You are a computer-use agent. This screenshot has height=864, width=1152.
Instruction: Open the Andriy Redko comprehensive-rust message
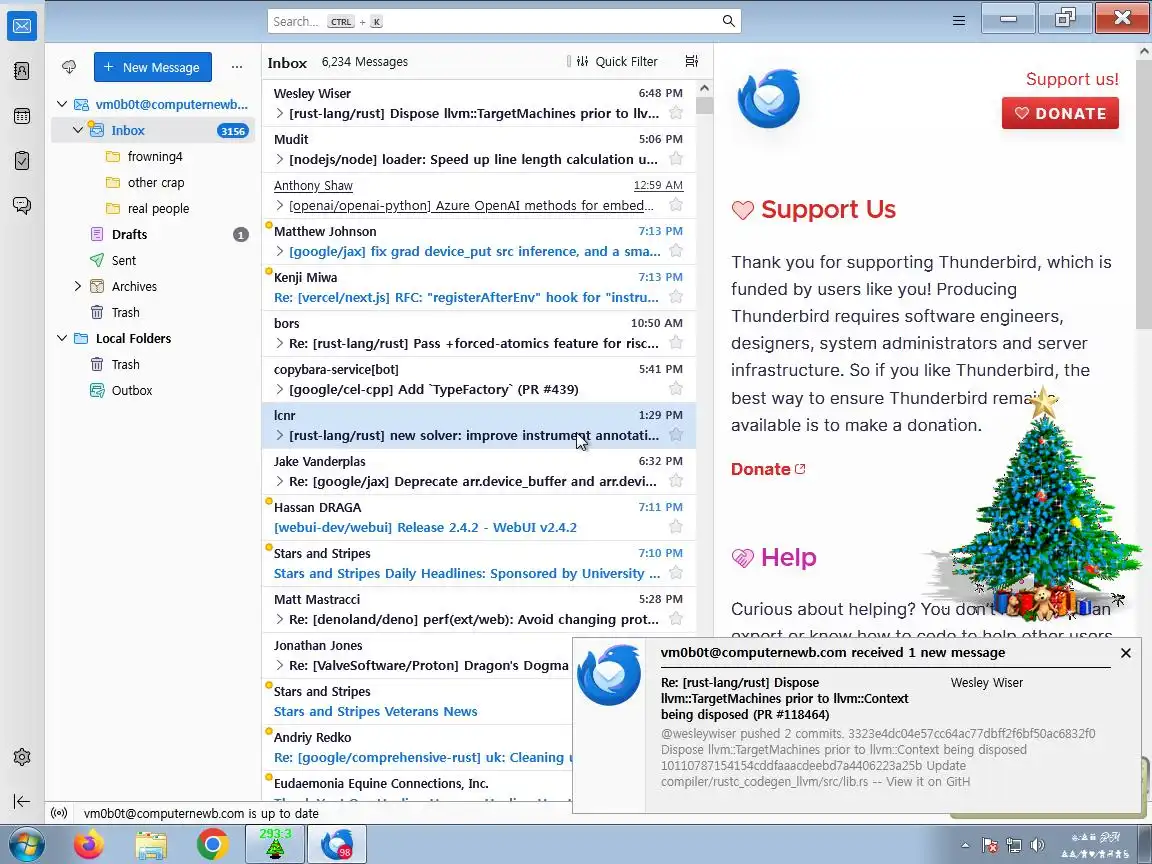click(x=417, y=748)
